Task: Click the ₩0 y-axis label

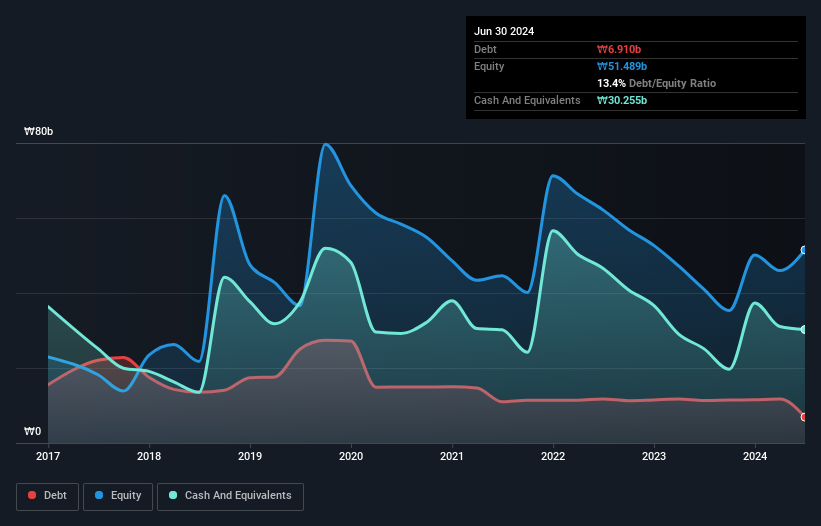Action: click(32, 431)
